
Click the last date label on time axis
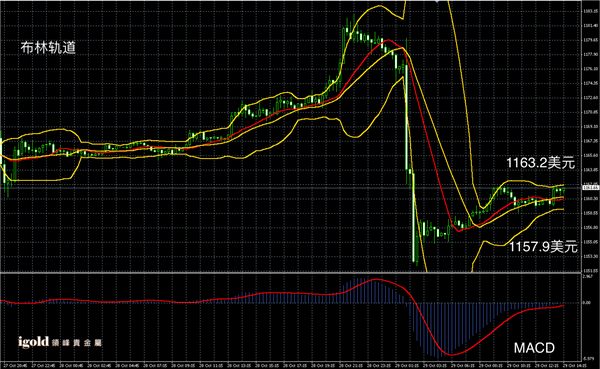575,366
